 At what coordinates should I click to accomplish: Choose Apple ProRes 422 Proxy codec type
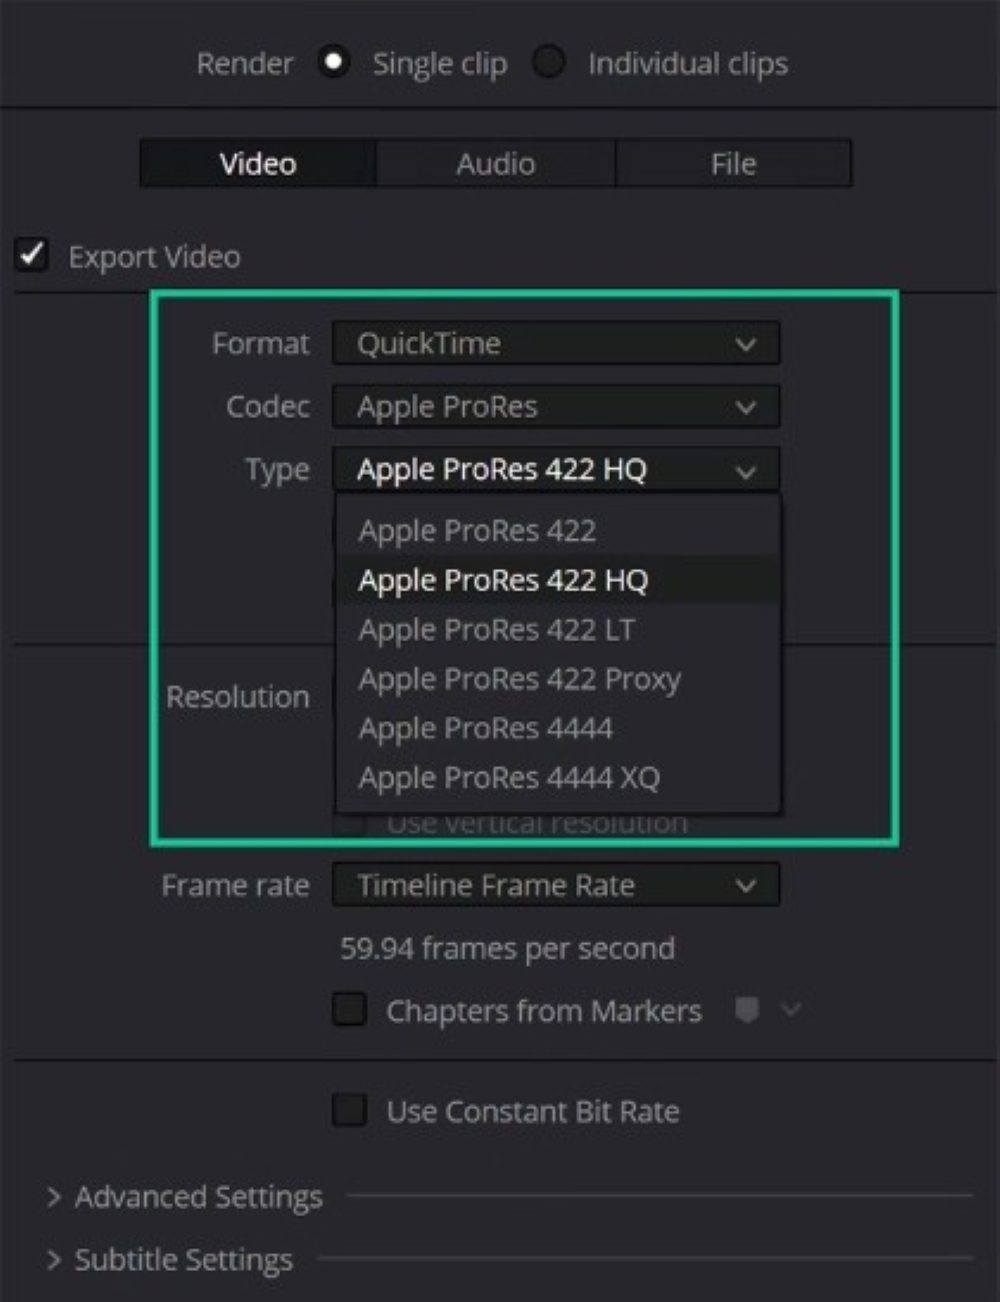point(519,679)
